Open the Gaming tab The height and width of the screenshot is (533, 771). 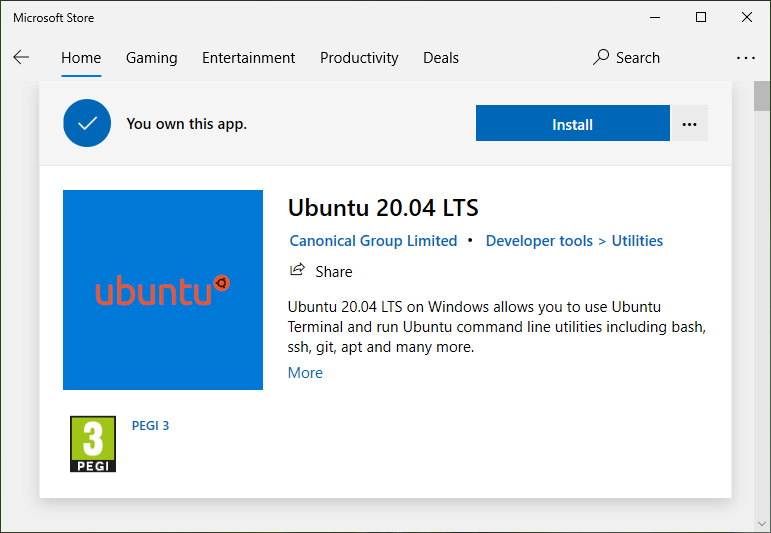coord(151,58)
